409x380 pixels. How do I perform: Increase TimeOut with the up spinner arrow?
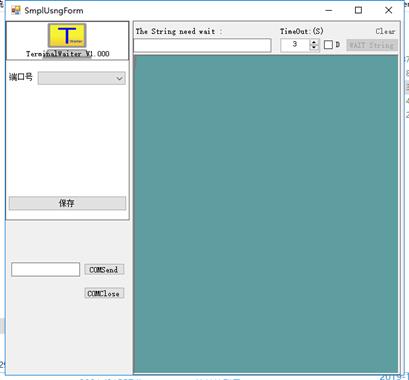tap(314, 42)
